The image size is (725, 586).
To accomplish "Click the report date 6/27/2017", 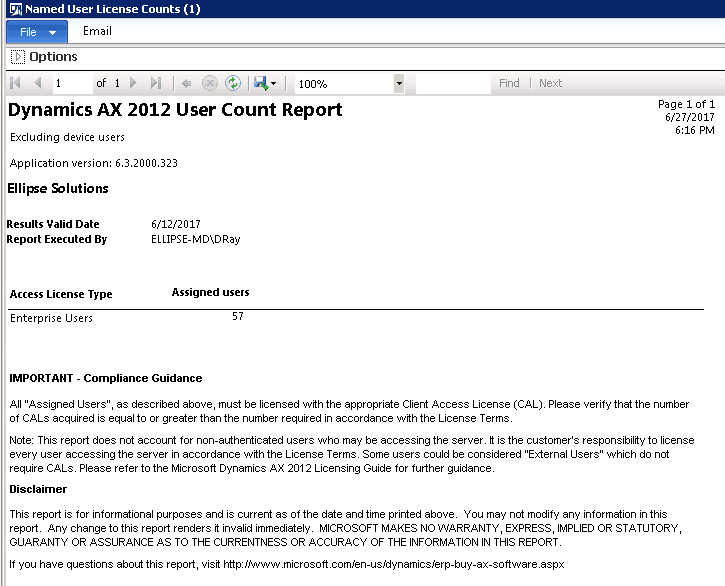I will [690, 117].
